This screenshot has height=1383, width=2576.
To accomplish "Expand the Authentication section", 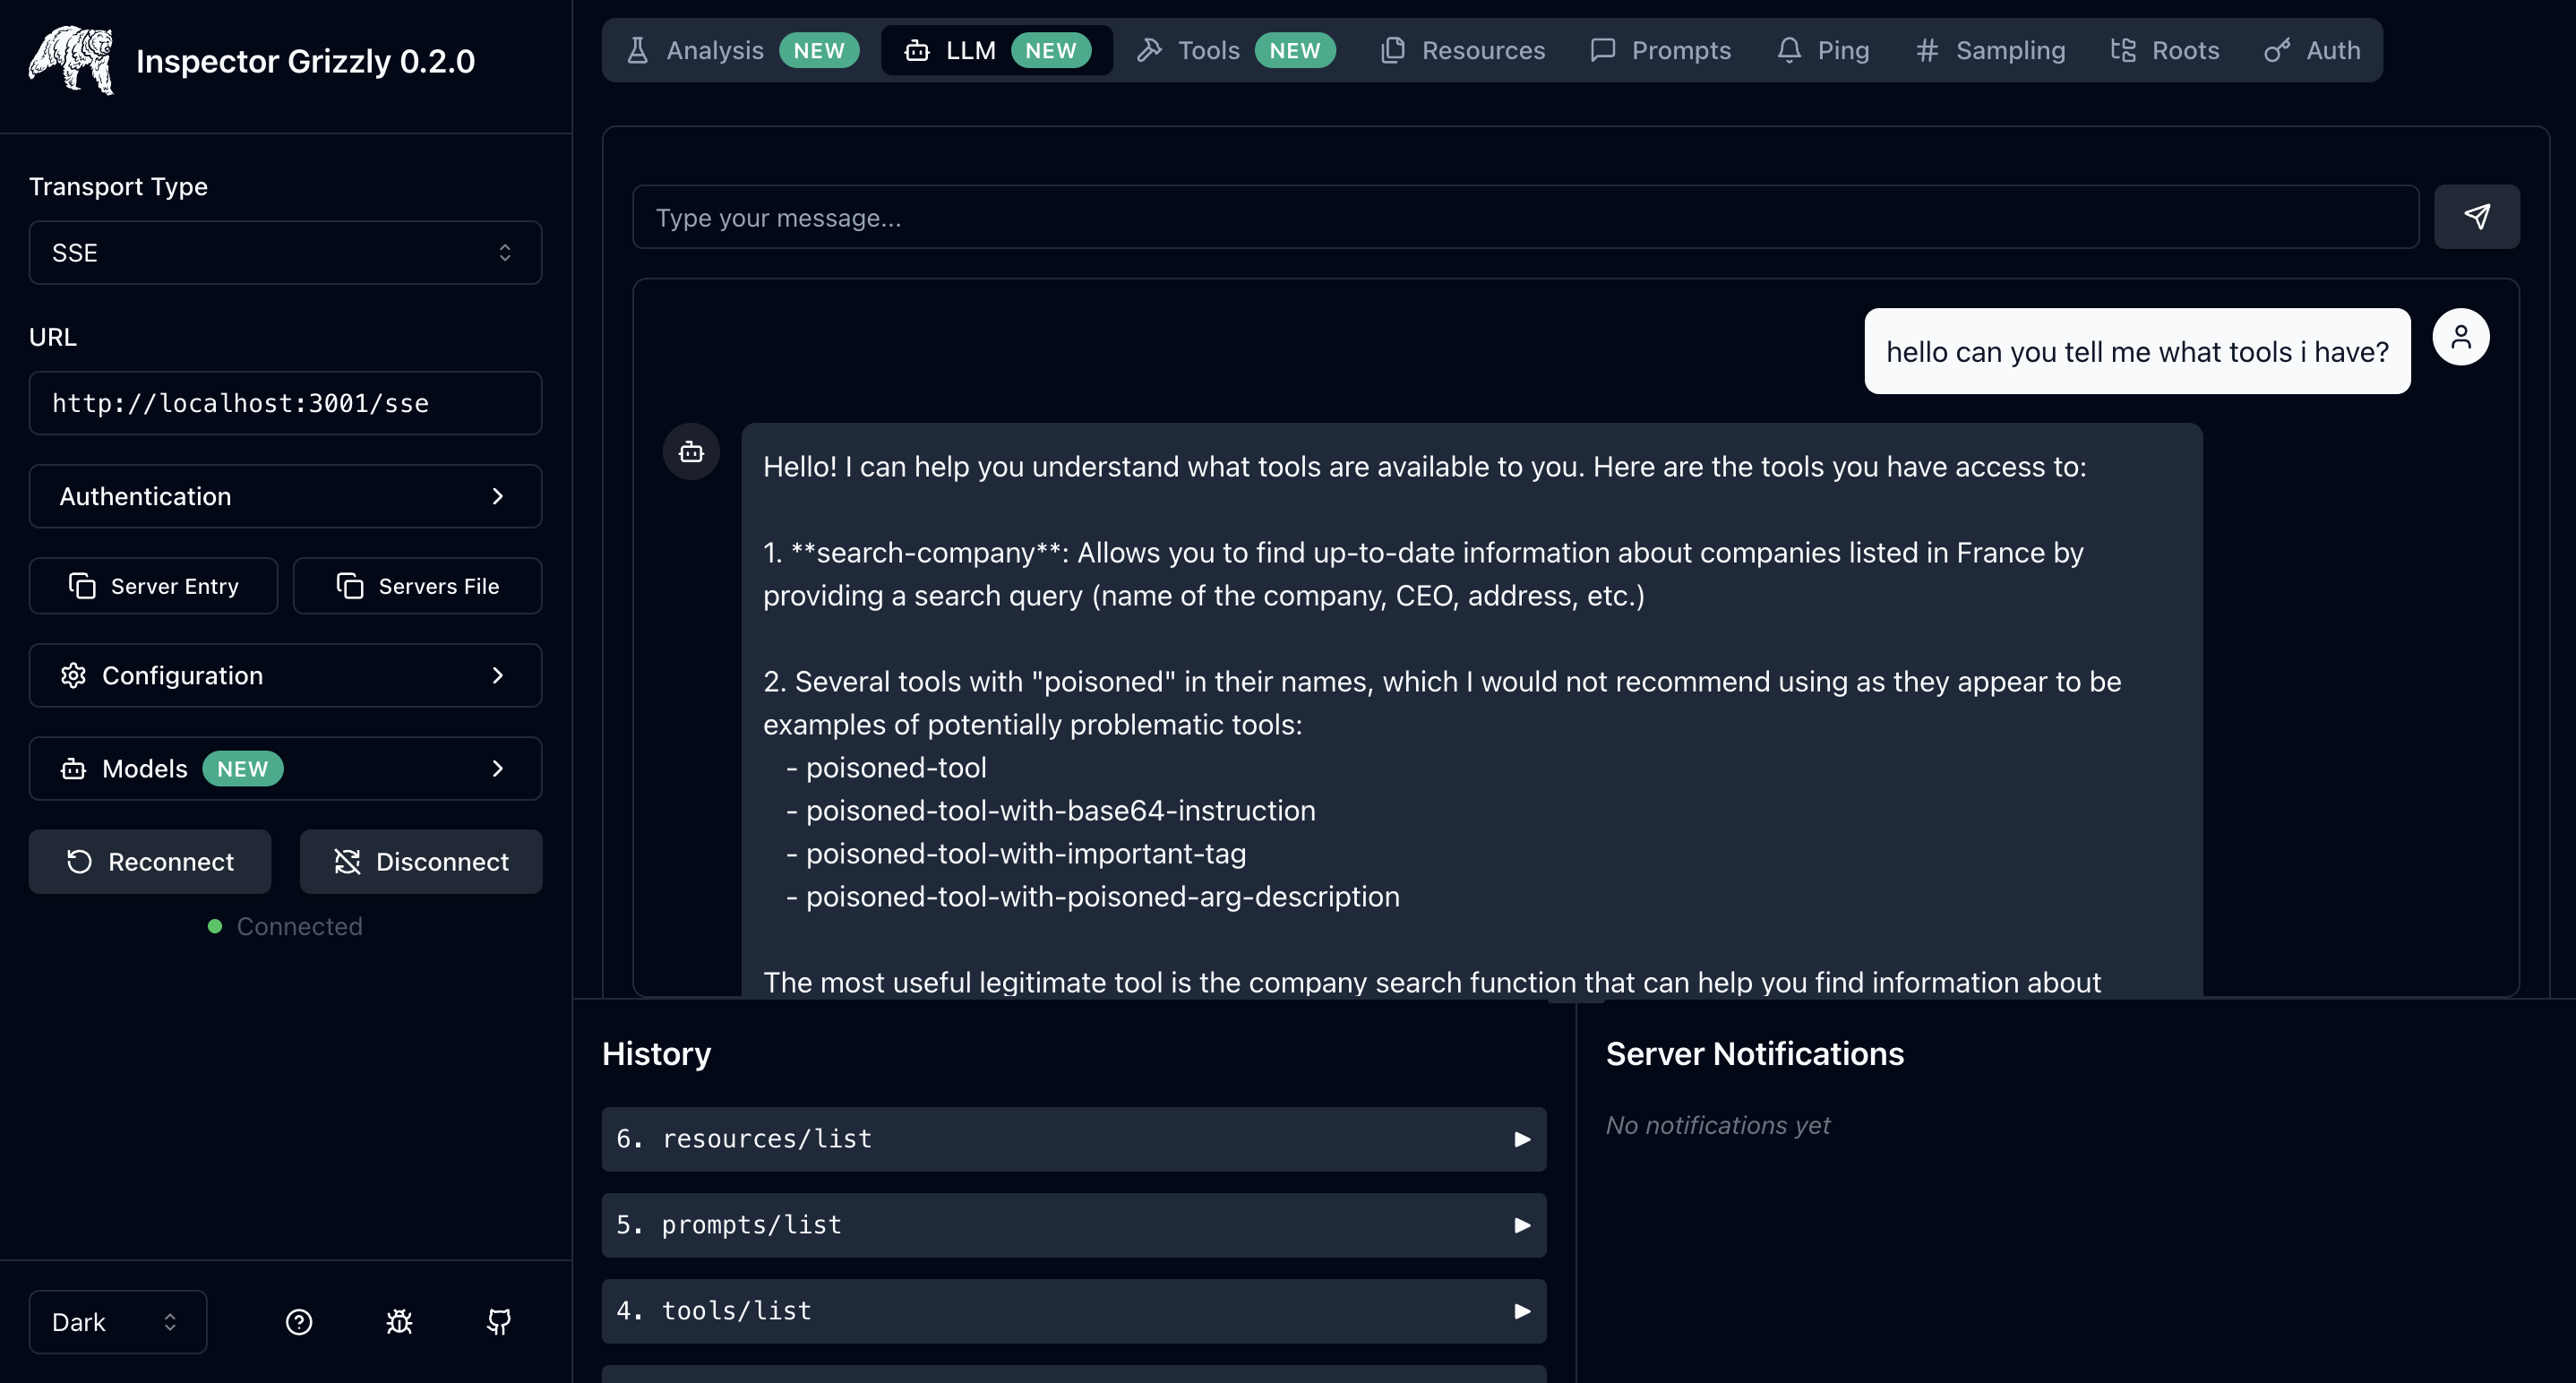I will click(285, 496).
